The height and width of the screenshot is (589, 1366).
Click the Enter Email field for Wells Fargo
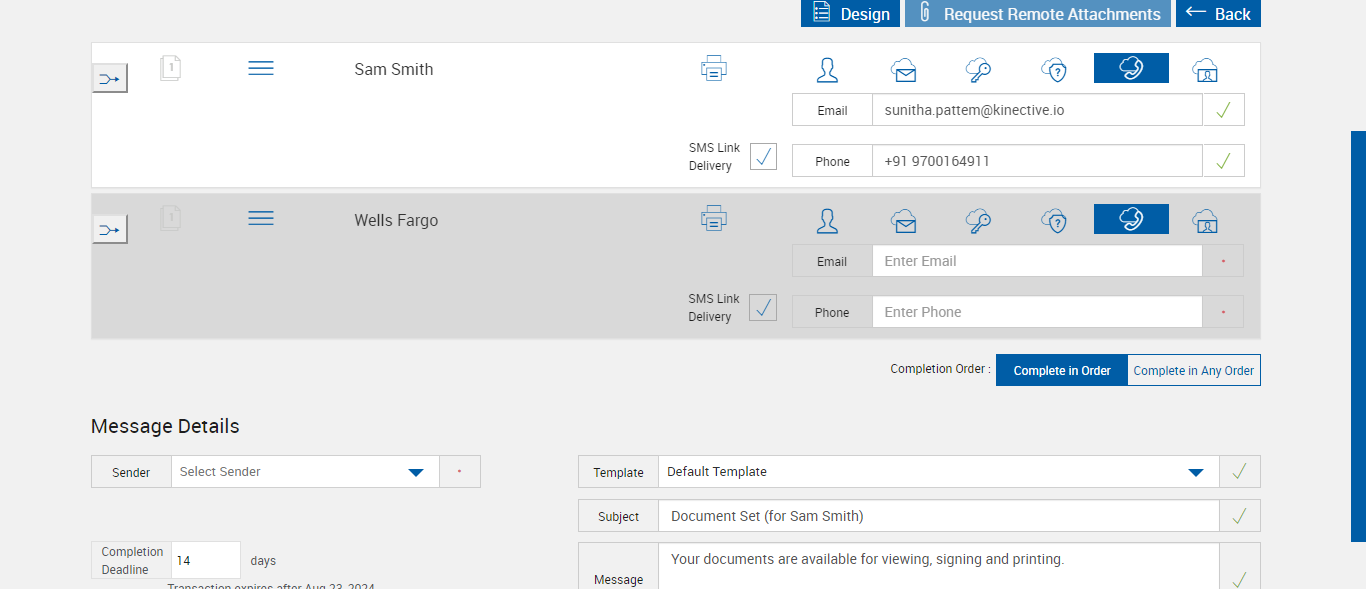pyautogui.click(x=1036, y=261)
